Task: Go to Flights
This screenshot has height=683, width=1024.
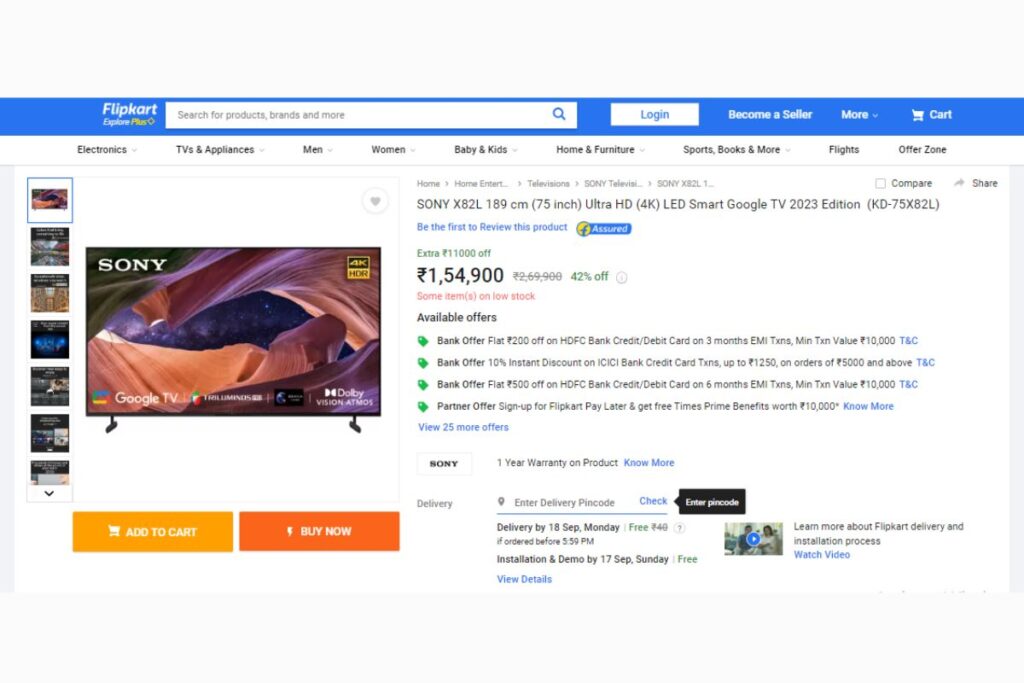Action: (844, 150)
